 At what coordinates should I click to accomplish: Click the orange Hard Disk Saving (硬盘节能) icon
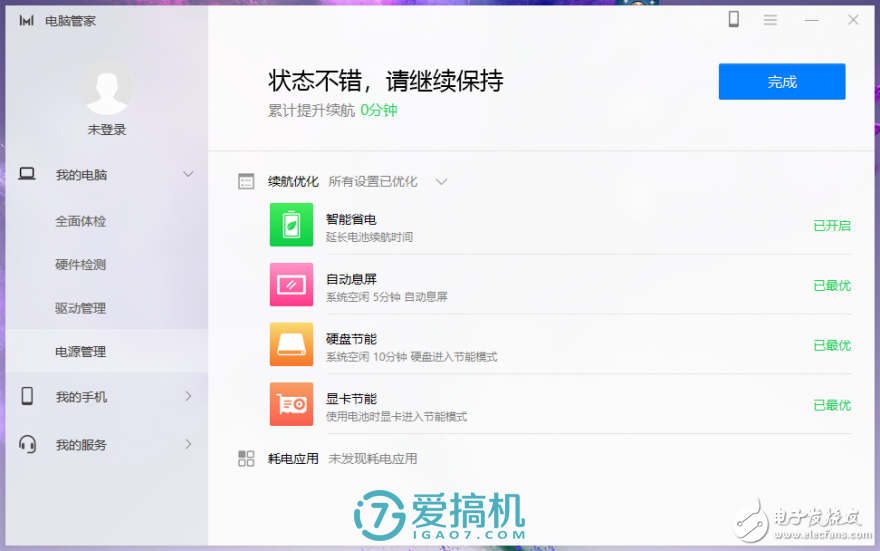(x=291, y=344)
